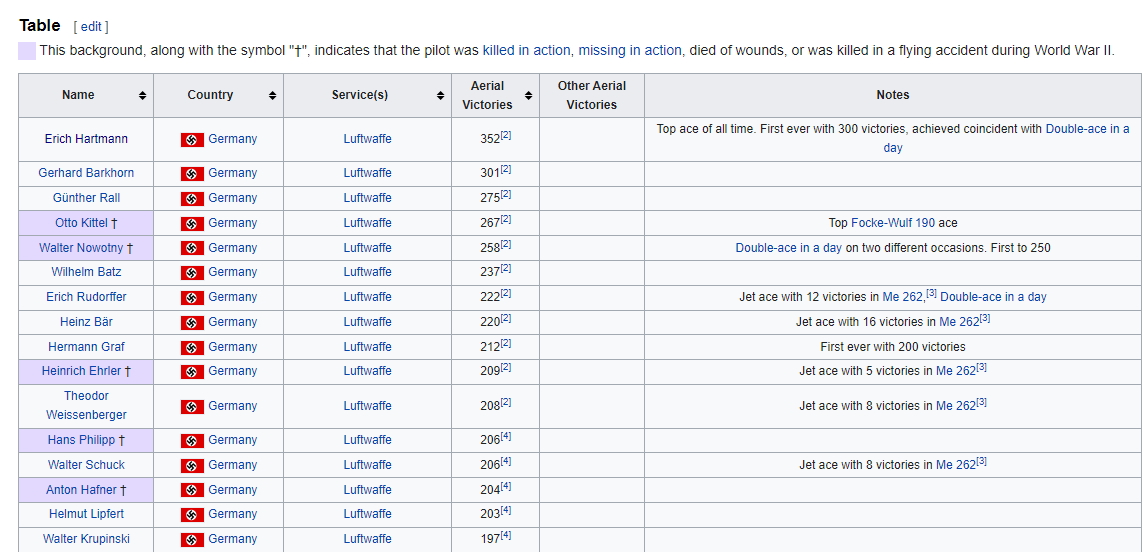Open Günther Rall's article

86,198
